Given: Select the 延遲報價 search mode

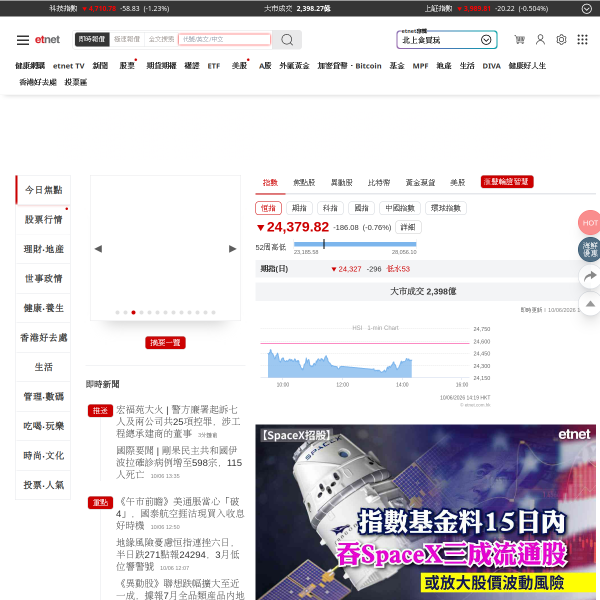Looking at the screenshot, I should click(x=127, y=39).
